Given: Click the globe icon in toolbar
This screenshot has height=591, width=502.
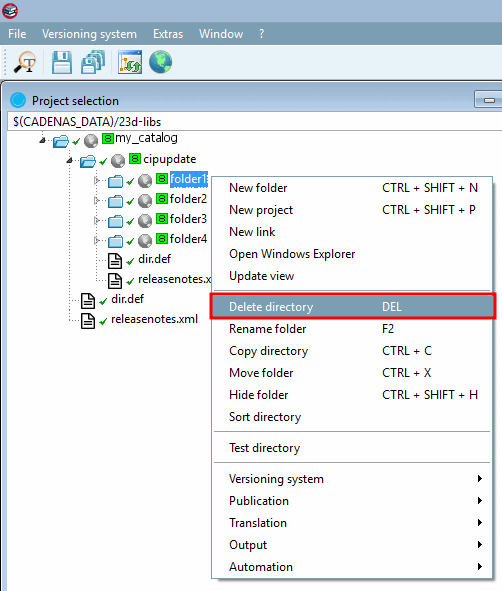Looking at the screenshot, I should pos(161,62).
